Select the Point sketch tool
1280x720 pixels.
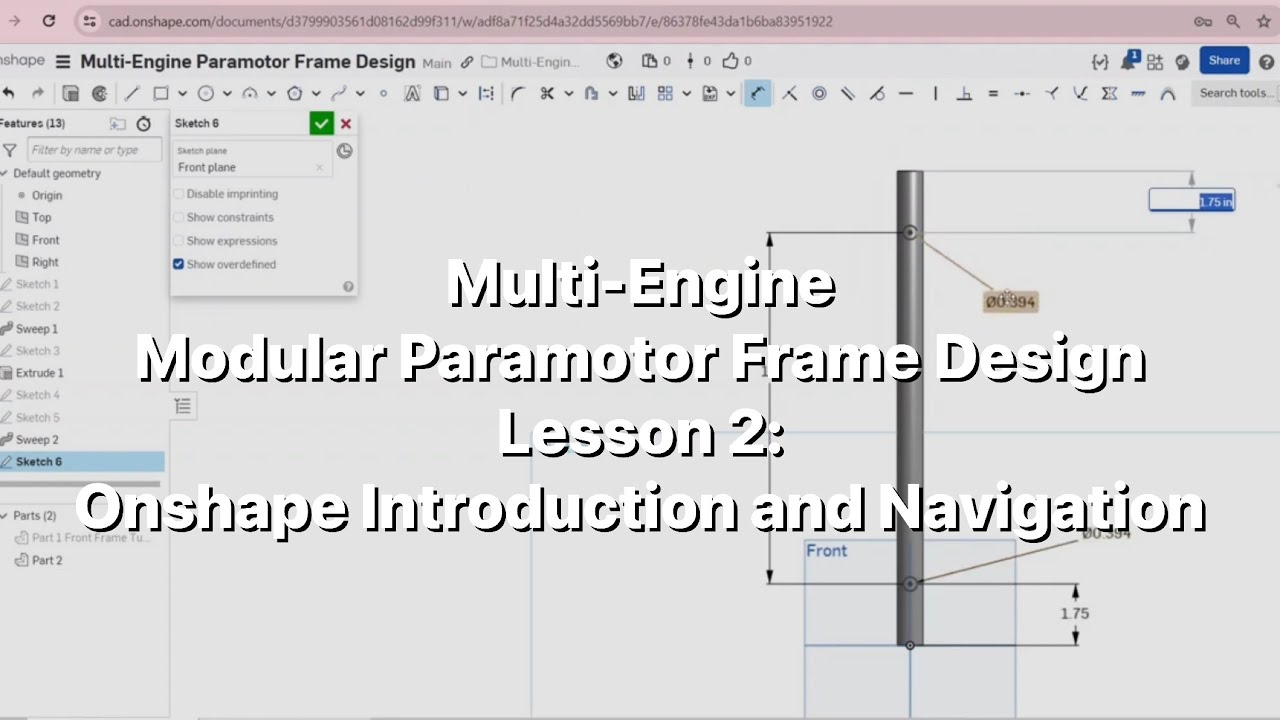pos(383,93)
